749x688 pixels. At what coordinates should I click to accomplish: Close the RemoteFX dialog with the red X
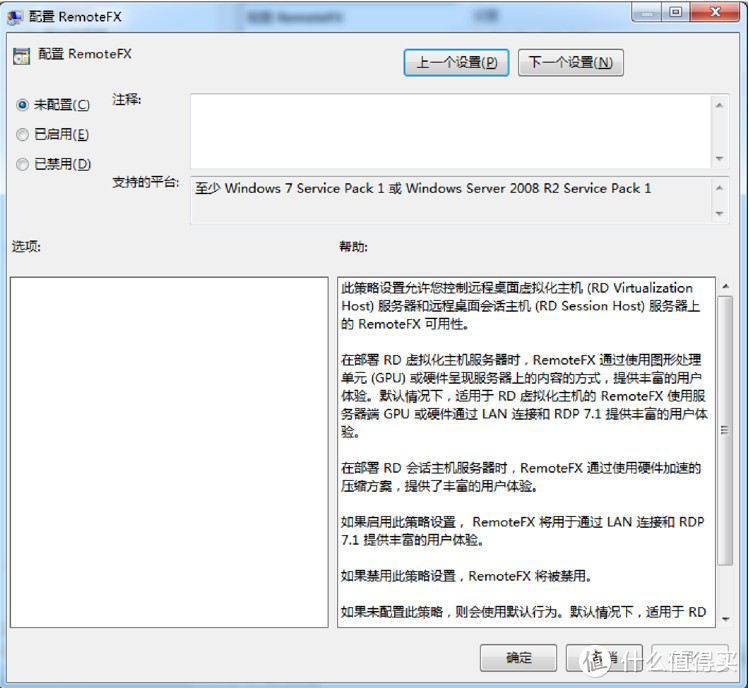pos(714,12)
